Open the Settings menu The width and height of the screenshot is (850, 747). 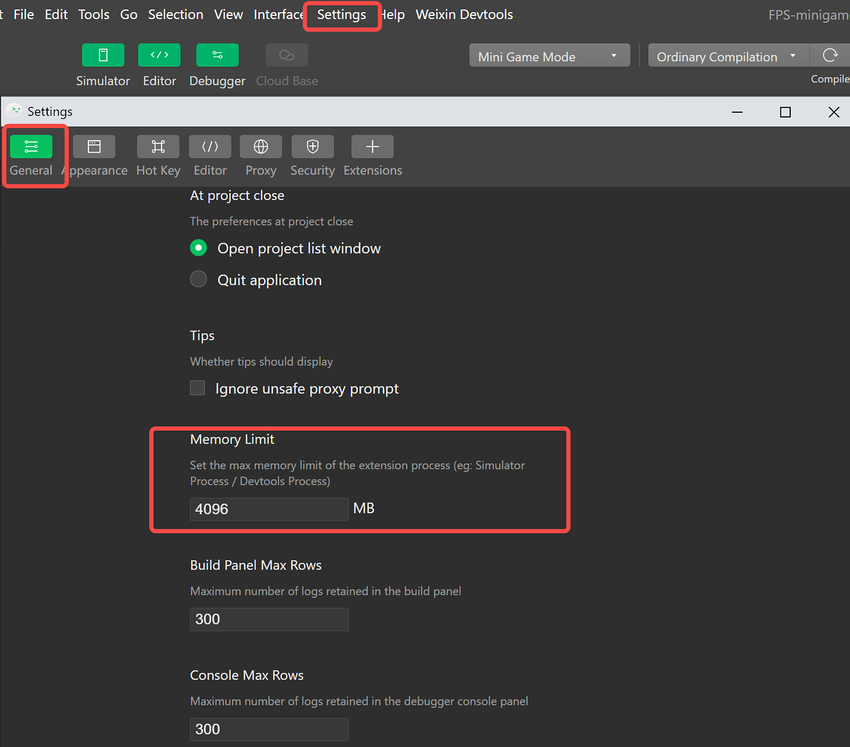click(x=341, y=15)
